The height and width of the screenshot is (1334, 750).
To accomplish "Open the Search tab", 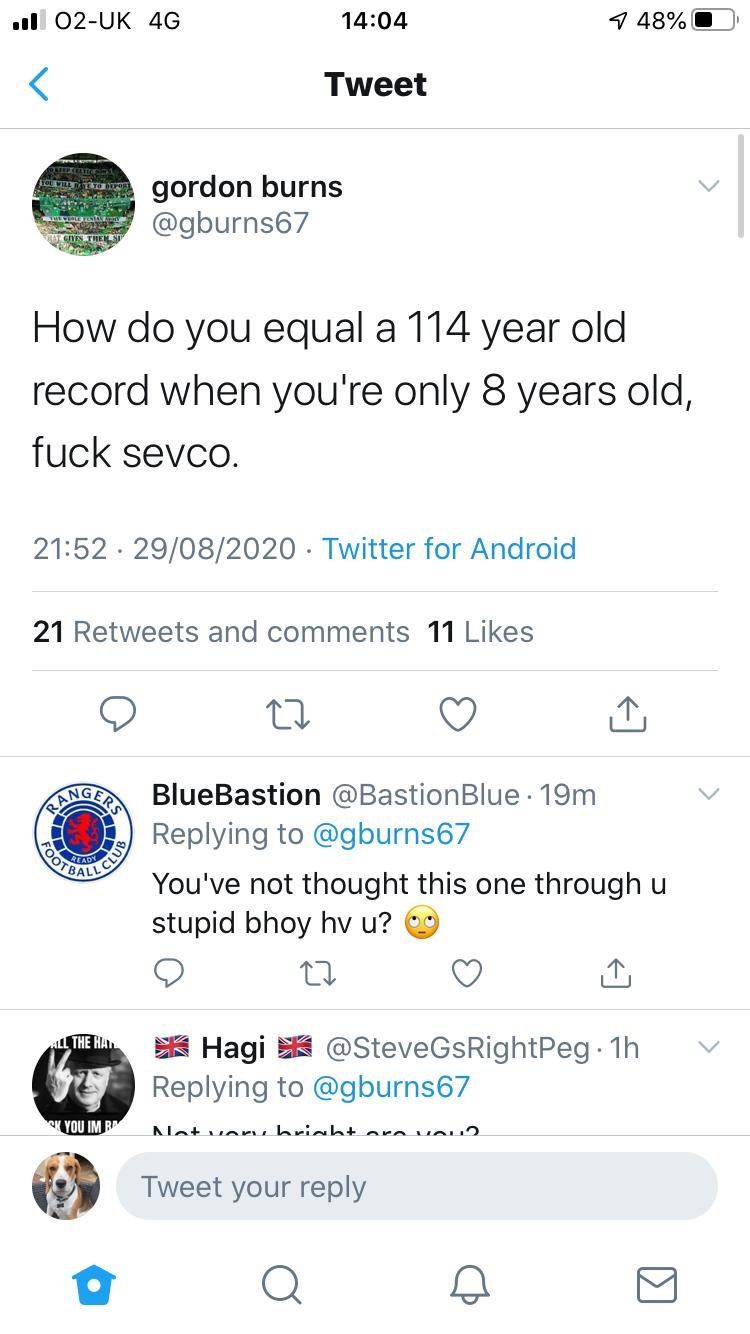I will click(281, 1284).
